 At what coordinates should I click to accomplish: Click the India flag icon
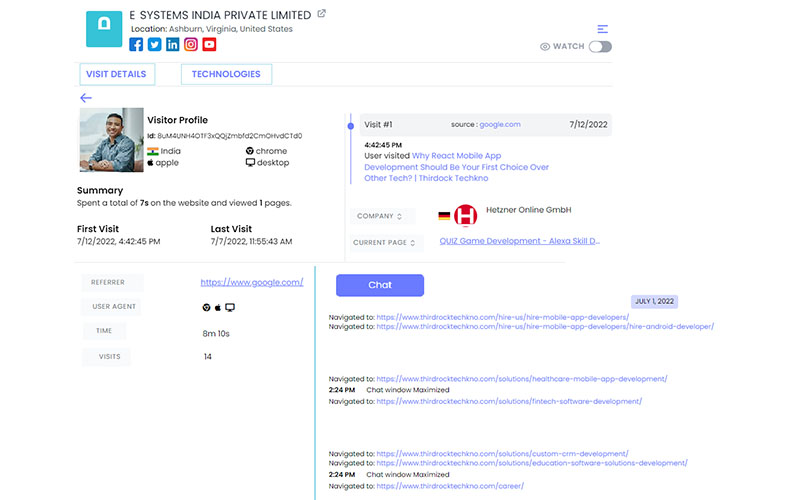click(x=153, y=151)
